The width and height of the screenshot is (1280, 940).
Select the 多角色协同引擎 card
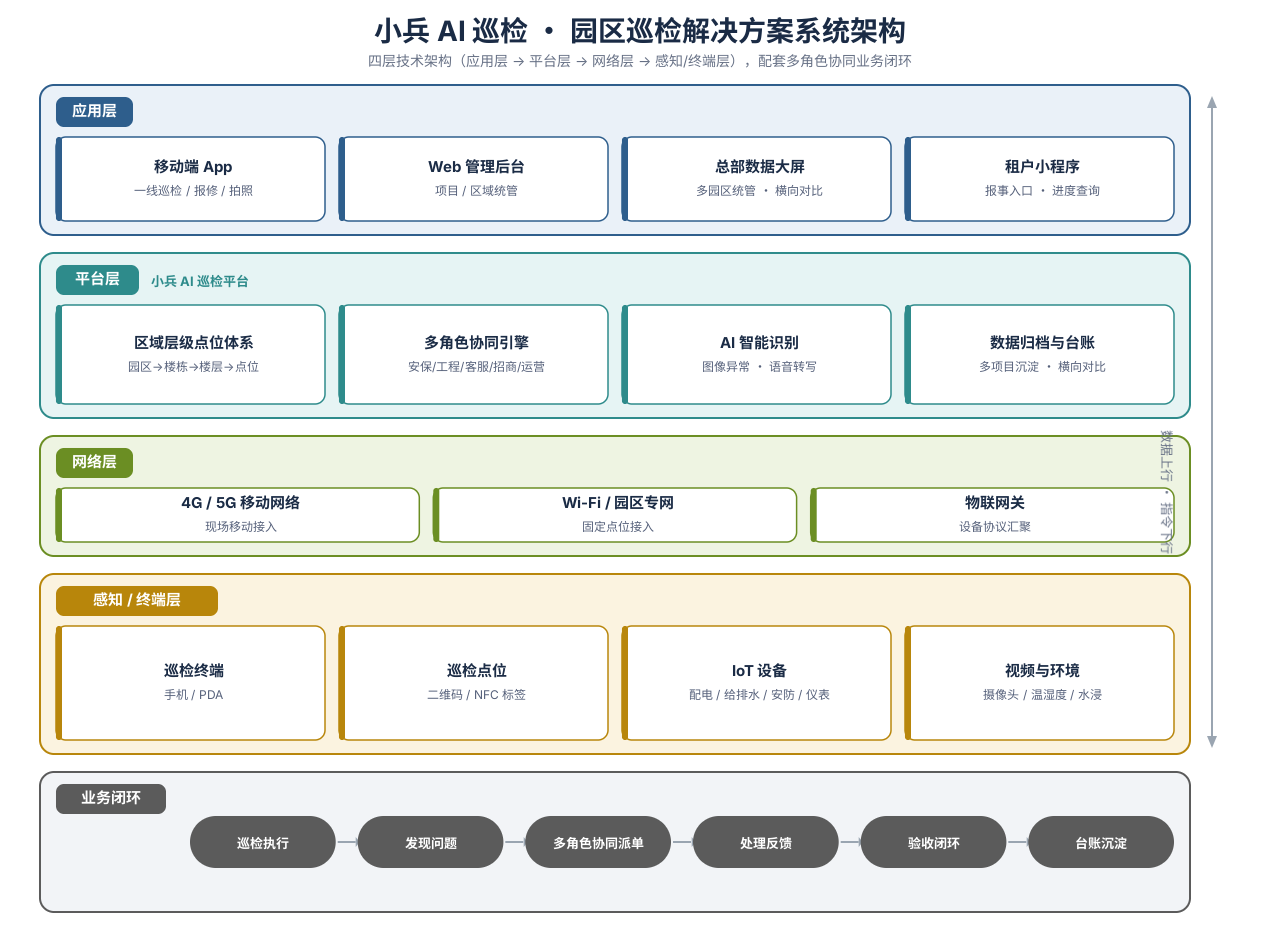[474, 355]
